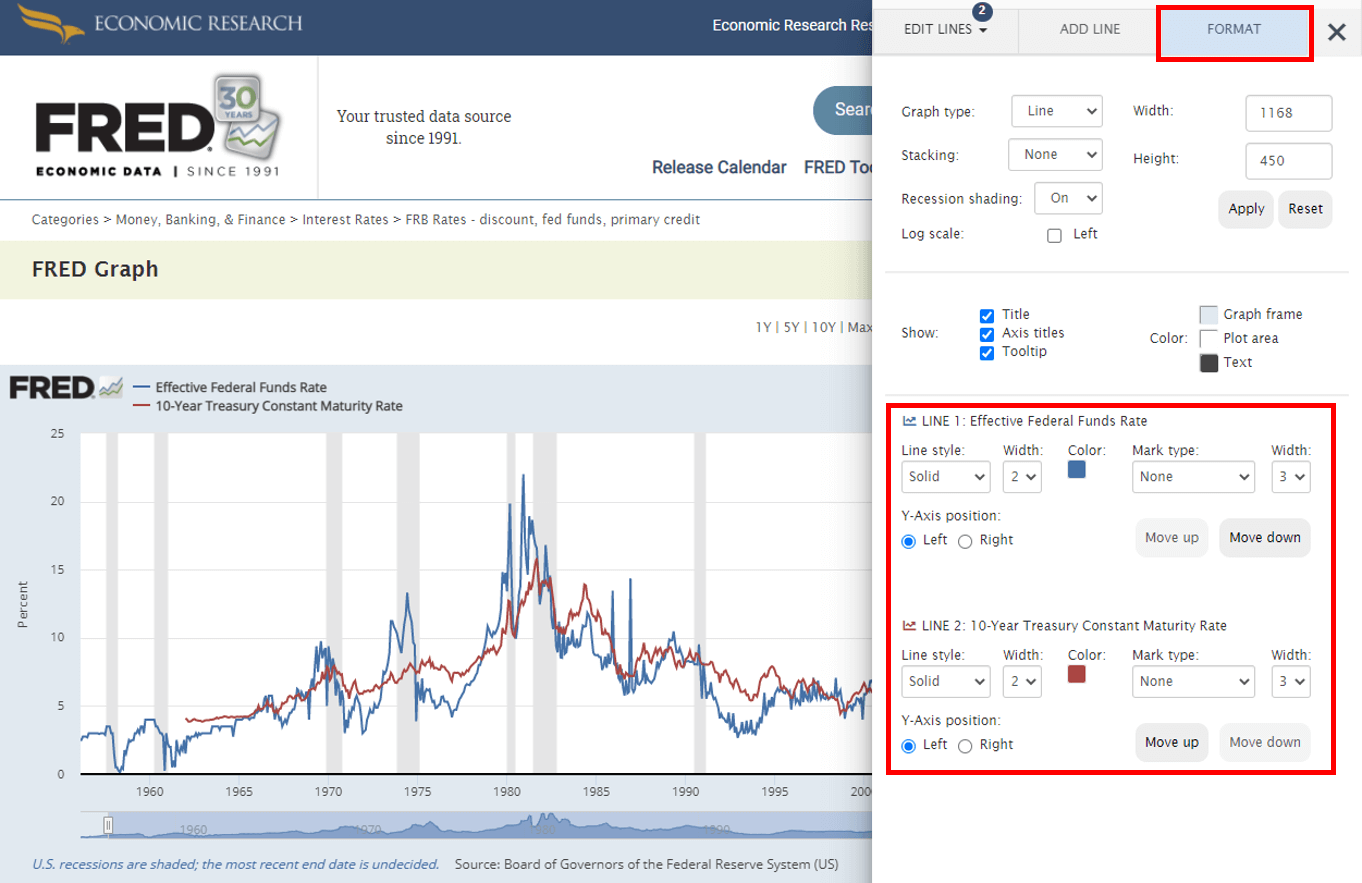Open the Graph type dropdown

click(x=1057, y=111)
